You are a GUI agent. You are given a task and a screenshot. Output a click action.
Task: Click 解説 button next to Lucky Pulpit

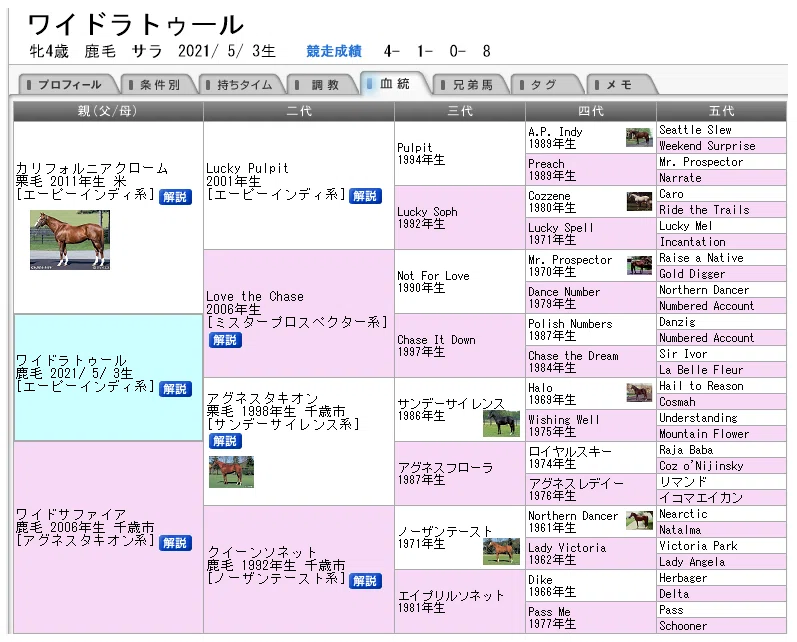point(365,196)
